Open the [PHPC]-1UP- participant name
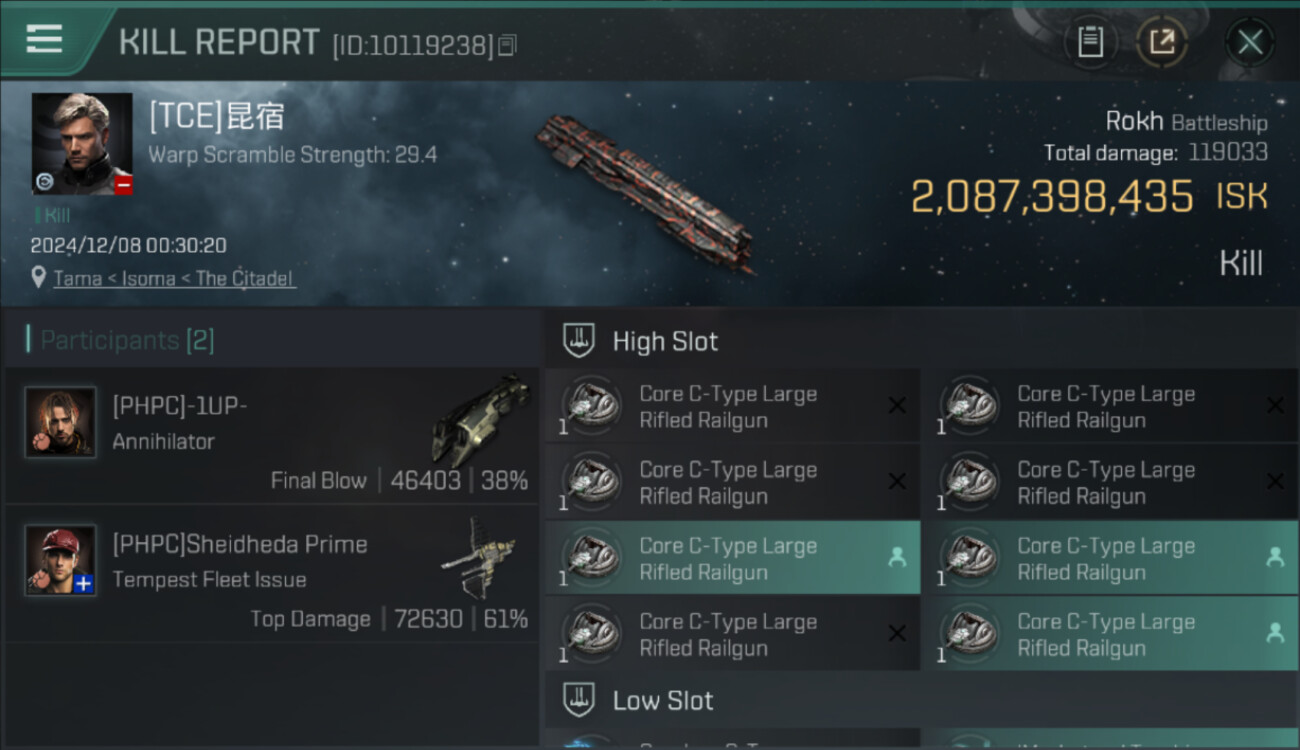Viewport: 1300px width, 750px height. pyautogui.click(x=180, y=407)
